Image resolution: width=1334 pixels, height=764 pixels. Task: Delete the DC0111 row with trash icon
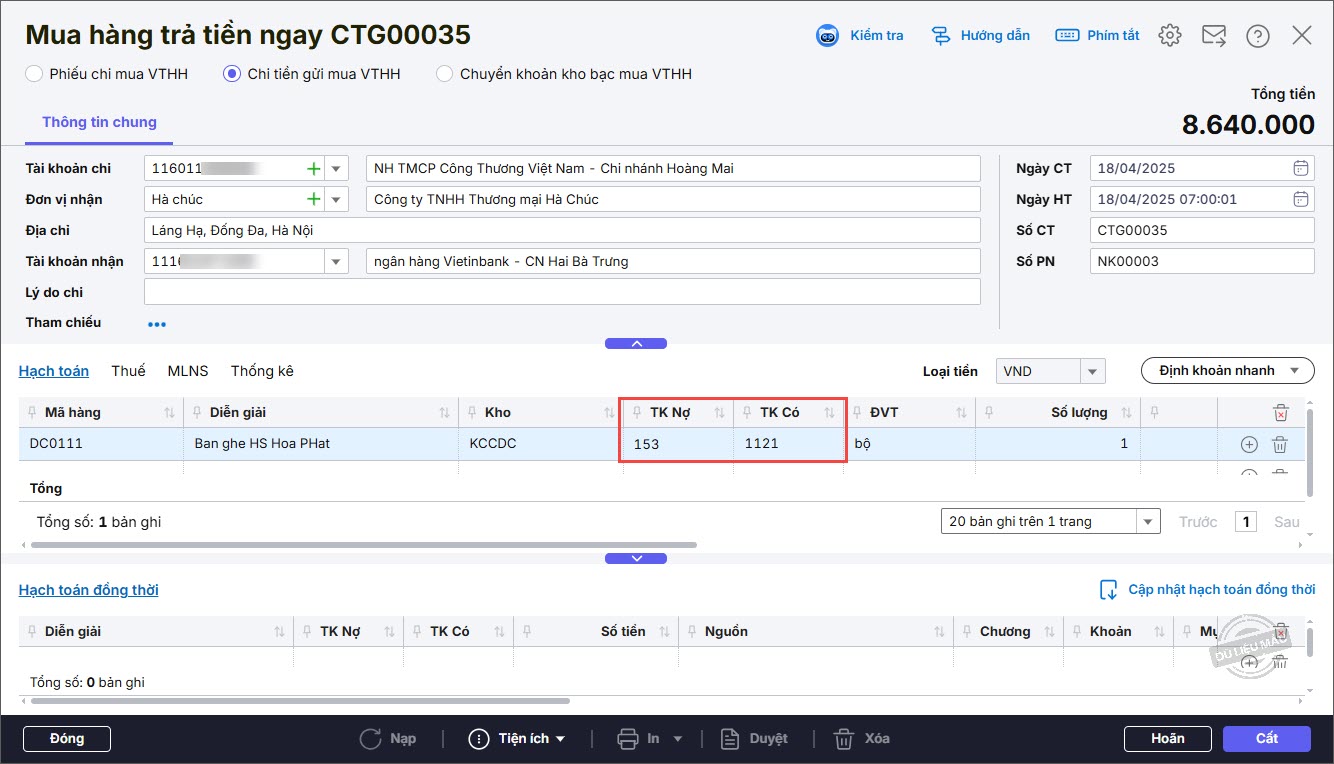click(1279, 445)
